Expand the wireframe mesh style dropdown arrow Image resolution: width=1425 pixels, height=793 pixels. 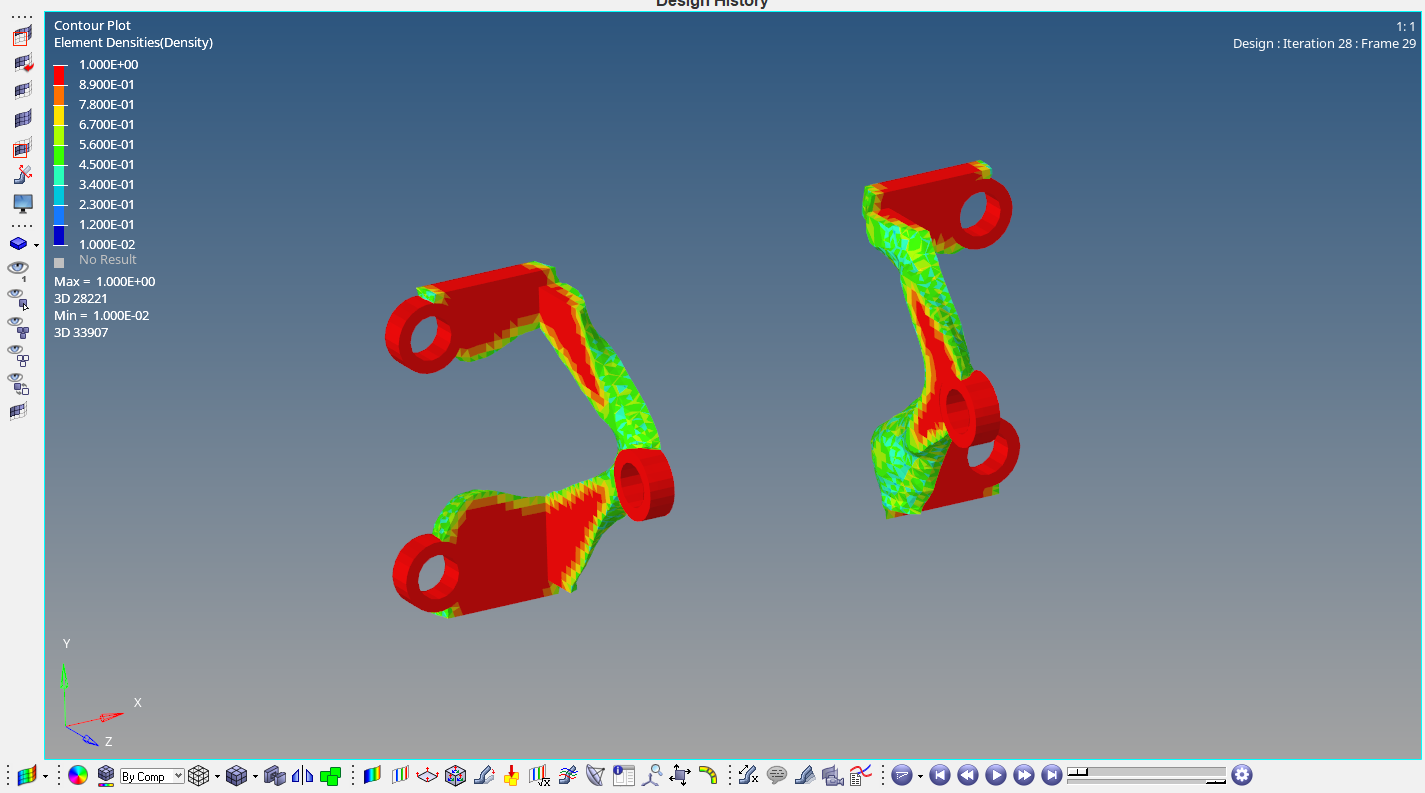(217, 776)
